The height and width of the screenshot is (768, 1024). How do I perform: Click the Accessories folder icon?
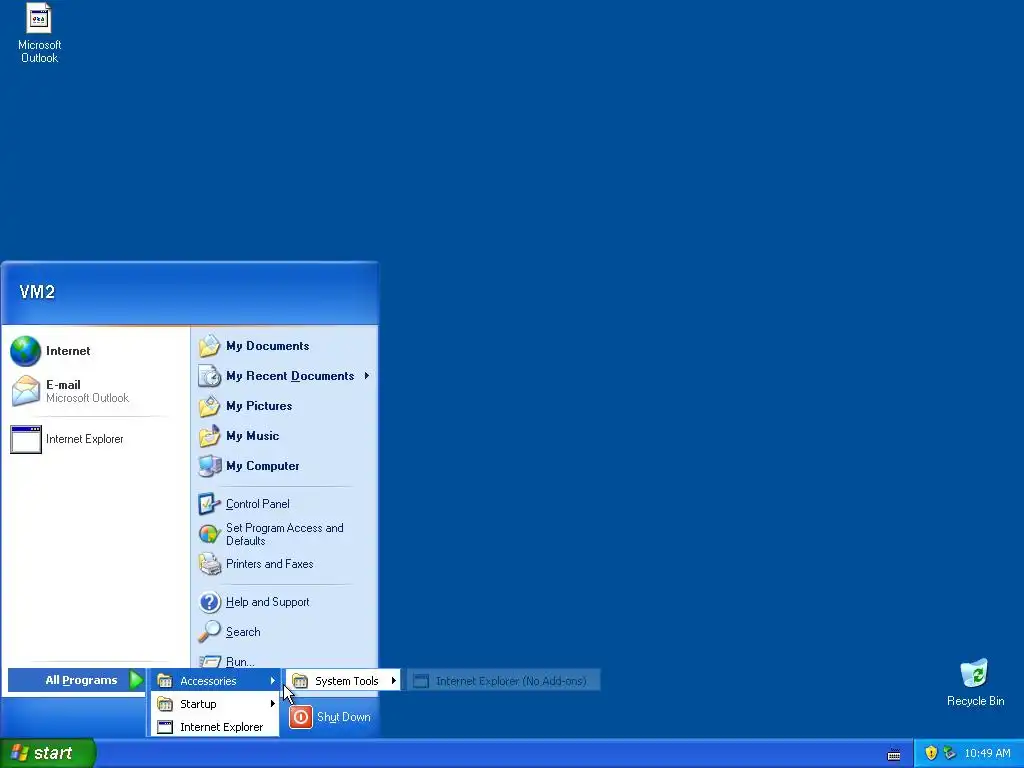coord(165,681)
